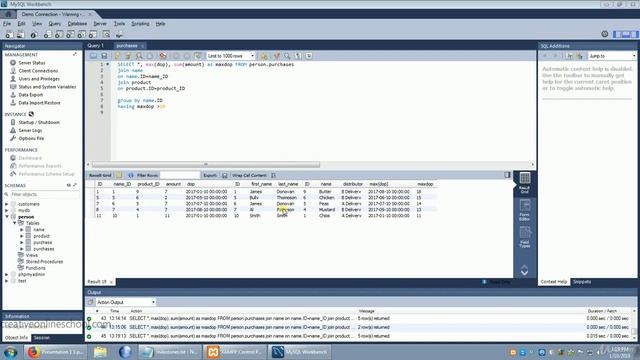
Task: Execute statement under cursor icon
Action: tap(128, 56)
